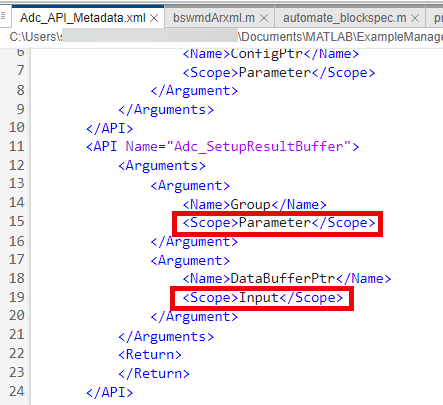This screenshot has height=405, width=443.
Task: Click closing Arguments tag on line 21
Action: (166, 336)
